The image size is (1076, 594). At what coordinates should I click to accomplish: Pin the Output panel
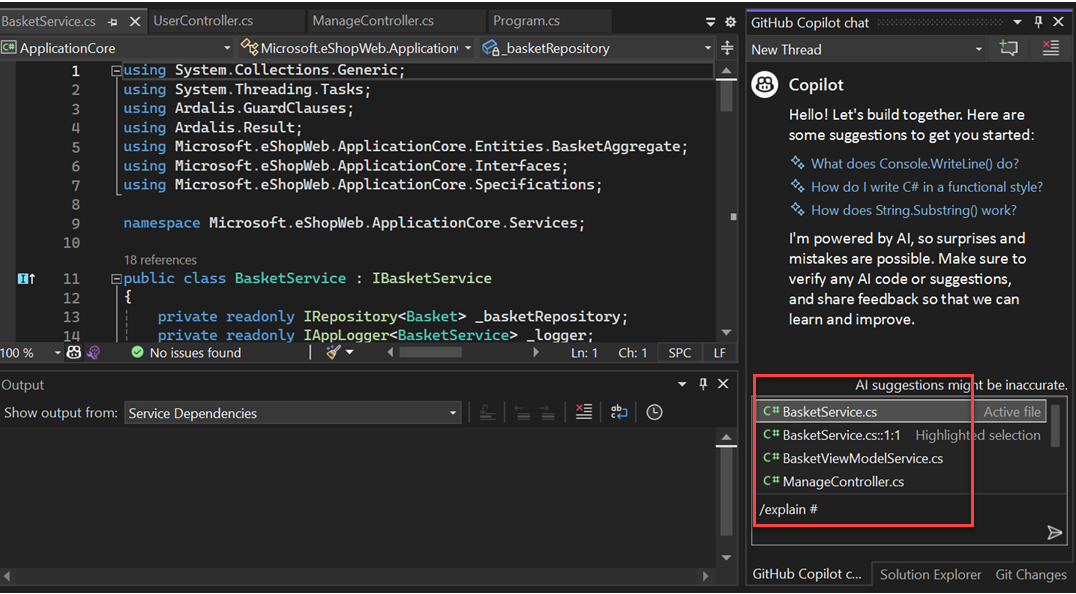click(x=703, y=384)
